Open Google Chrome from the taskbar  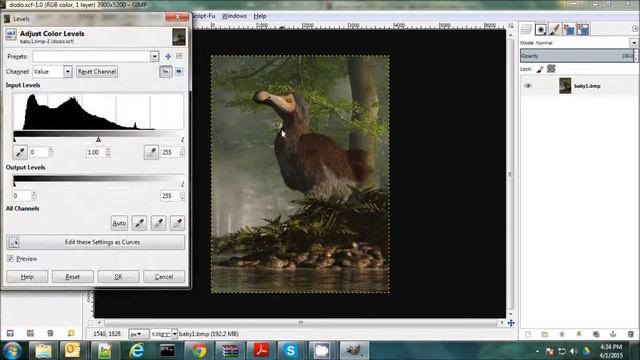[x=199, y=351]
